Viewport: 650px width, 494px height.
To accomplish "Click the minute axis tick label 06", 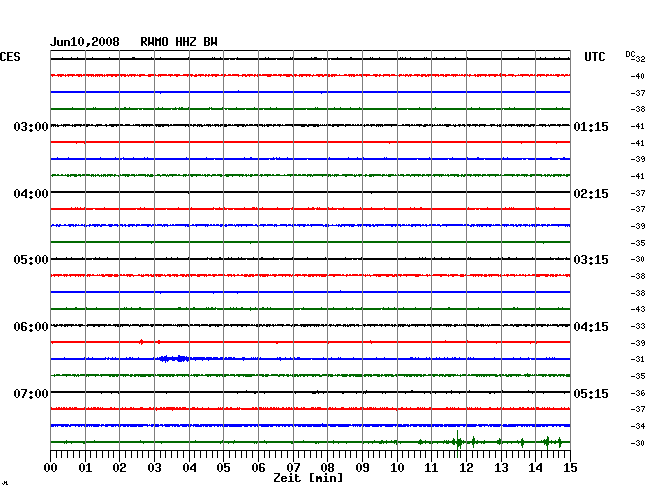I will (x=258, y=468).
